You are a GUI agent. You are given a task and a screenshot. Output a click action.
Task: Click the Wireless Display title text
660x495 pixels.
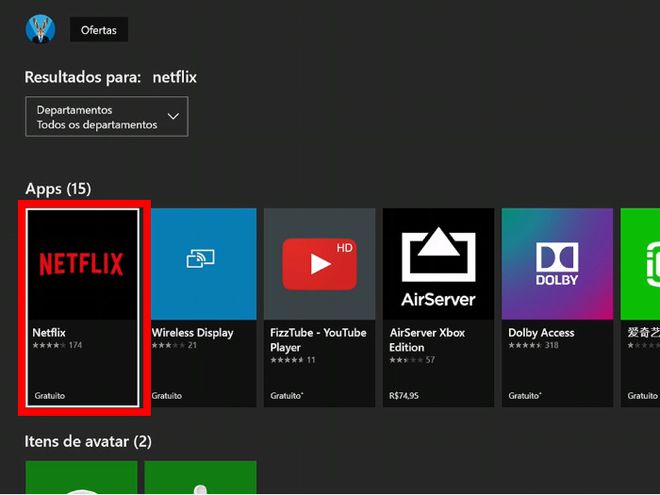pos(192,333)
